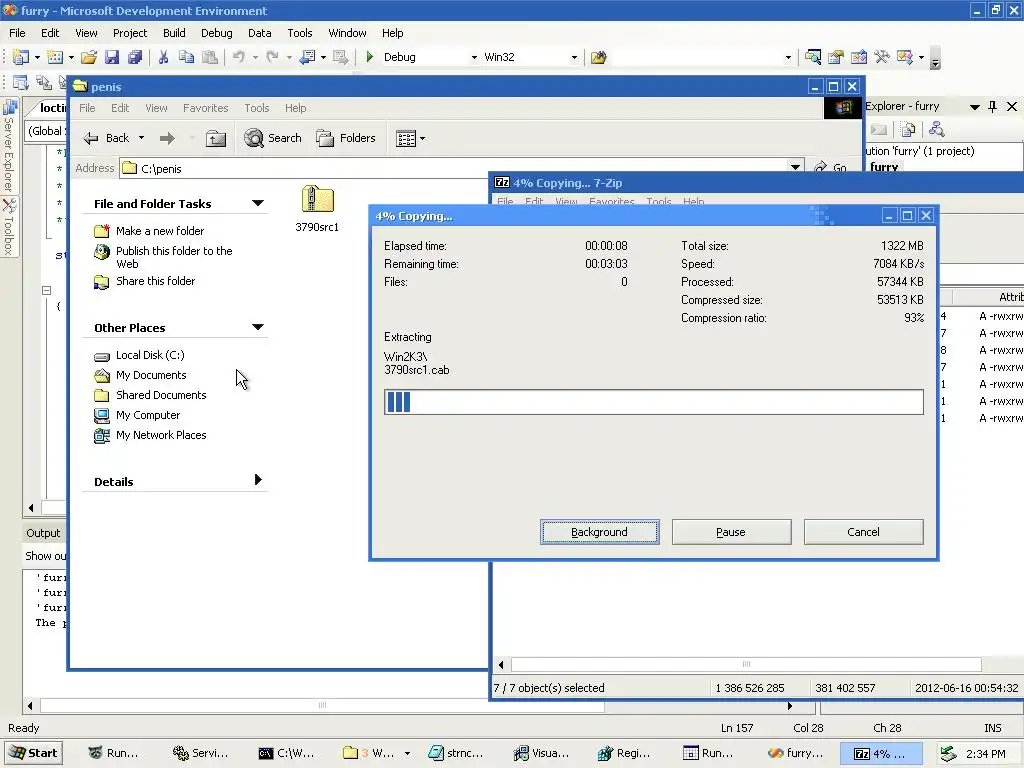Screen dimensions: 1024x768
Task: Open Win32 platform dropdown
Action: point(574,57)
